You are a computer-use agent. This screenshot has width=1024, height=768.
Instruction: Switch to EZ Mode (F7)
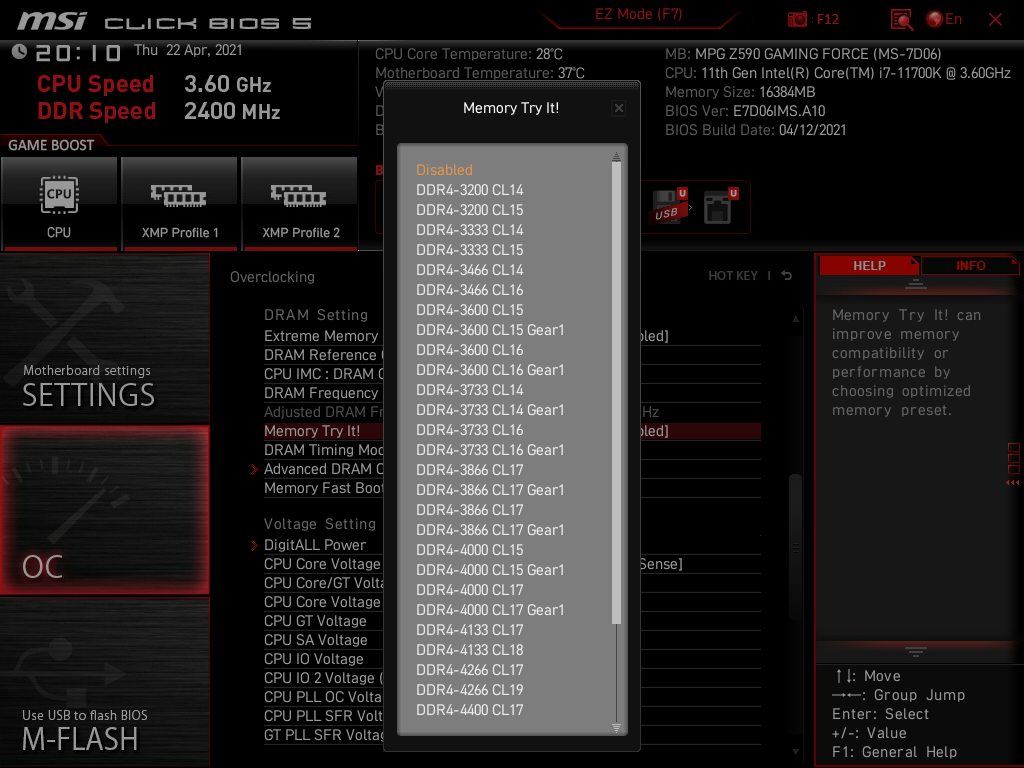tap(638, 14)
